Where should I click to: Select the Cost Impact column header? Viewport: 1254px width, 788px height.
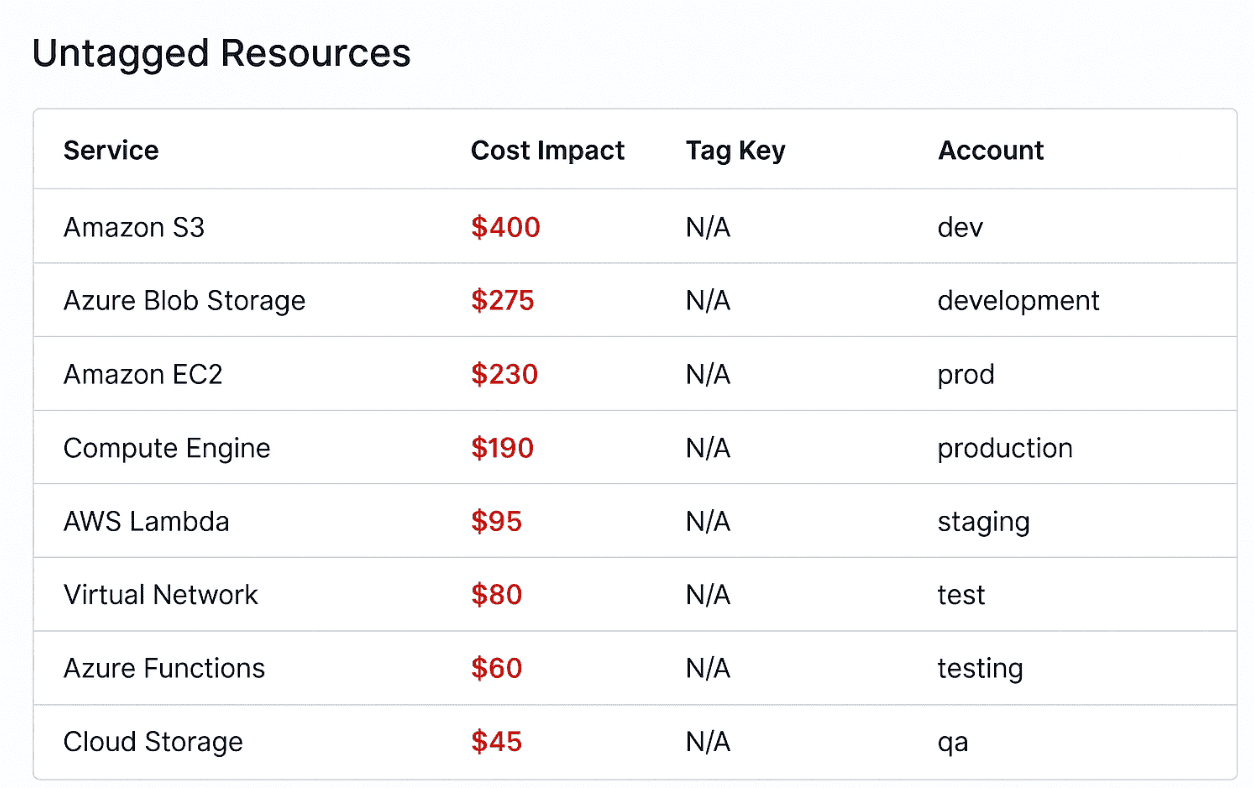tap(547, 150)
